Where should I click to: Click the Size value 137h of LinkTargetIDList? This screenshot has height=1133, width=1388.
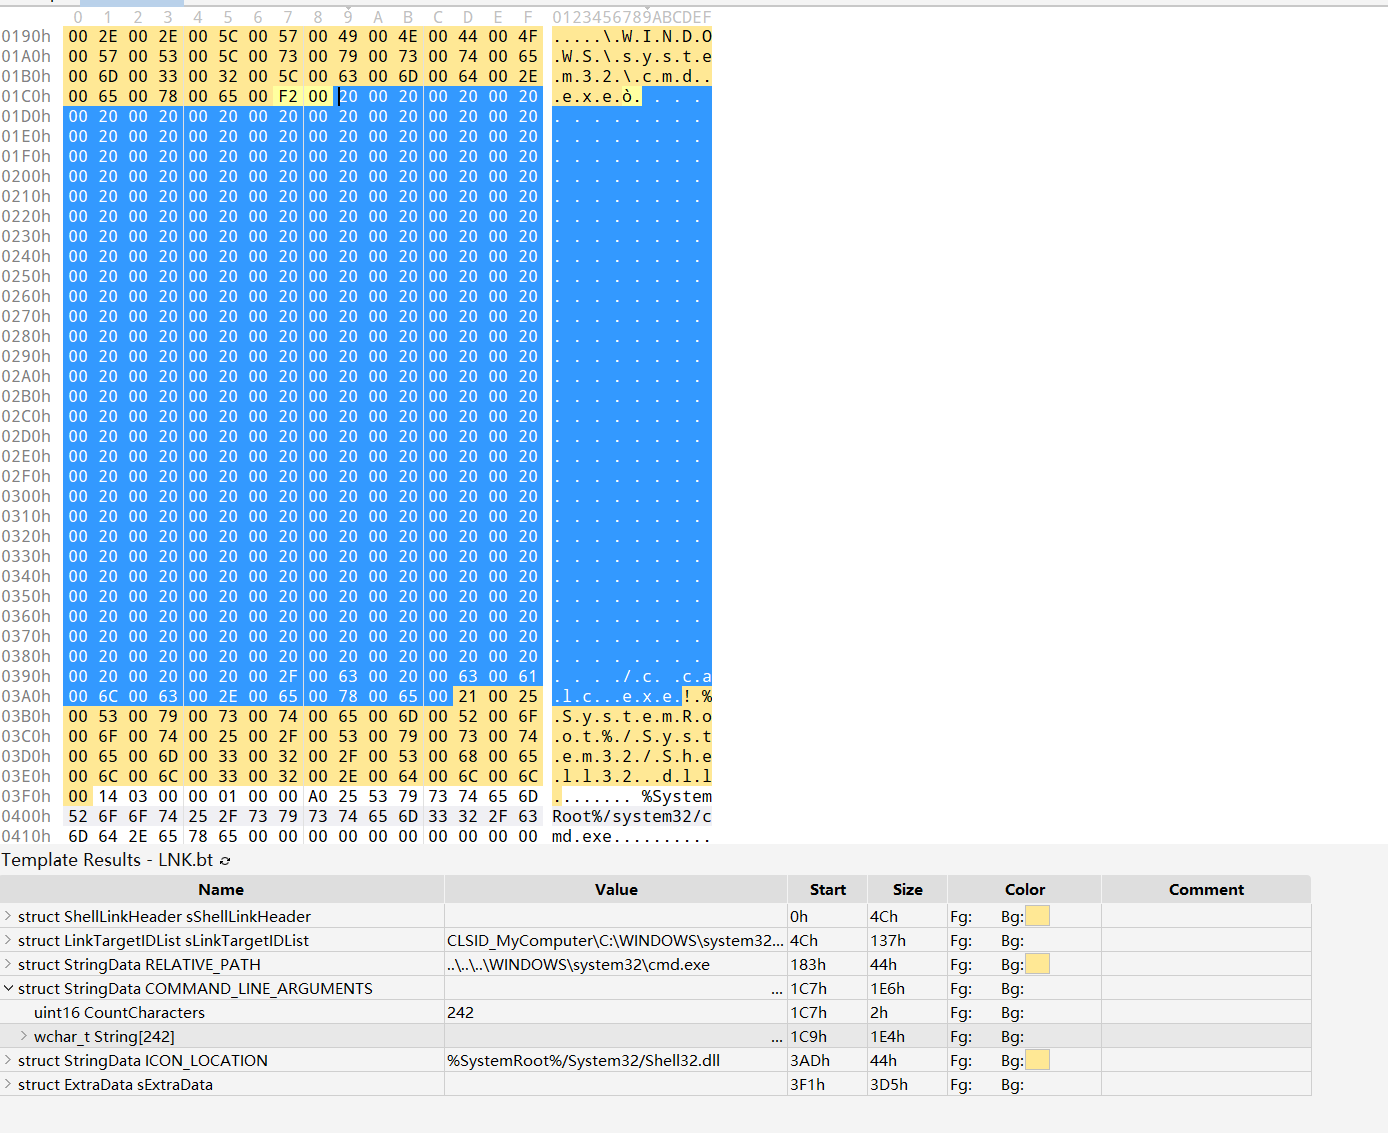888,940
